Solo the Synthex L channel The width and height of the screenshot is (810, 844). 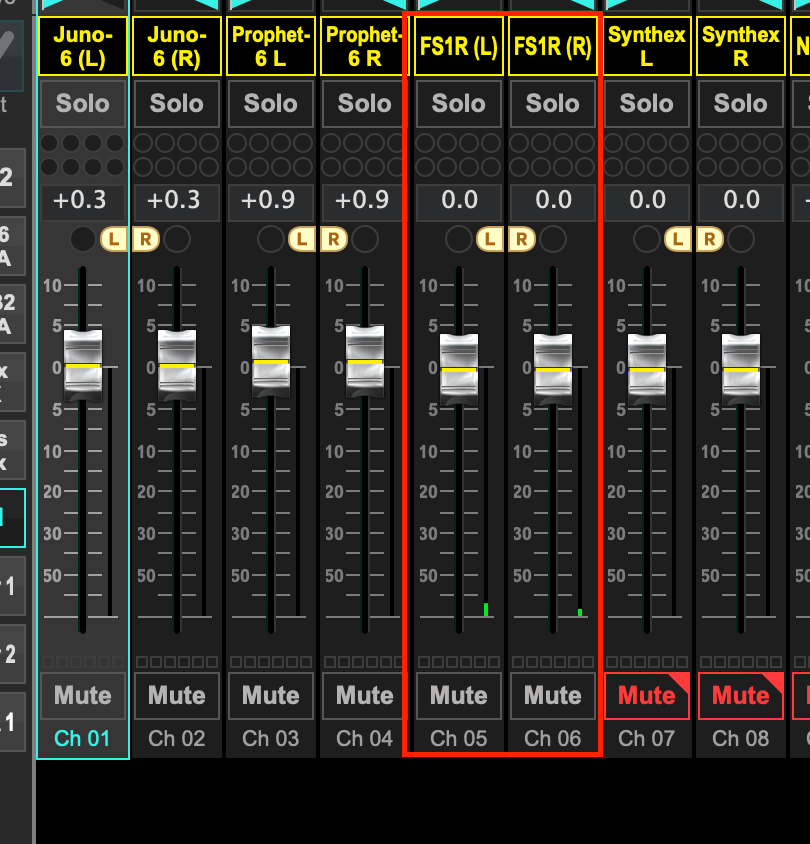(646, 103)
